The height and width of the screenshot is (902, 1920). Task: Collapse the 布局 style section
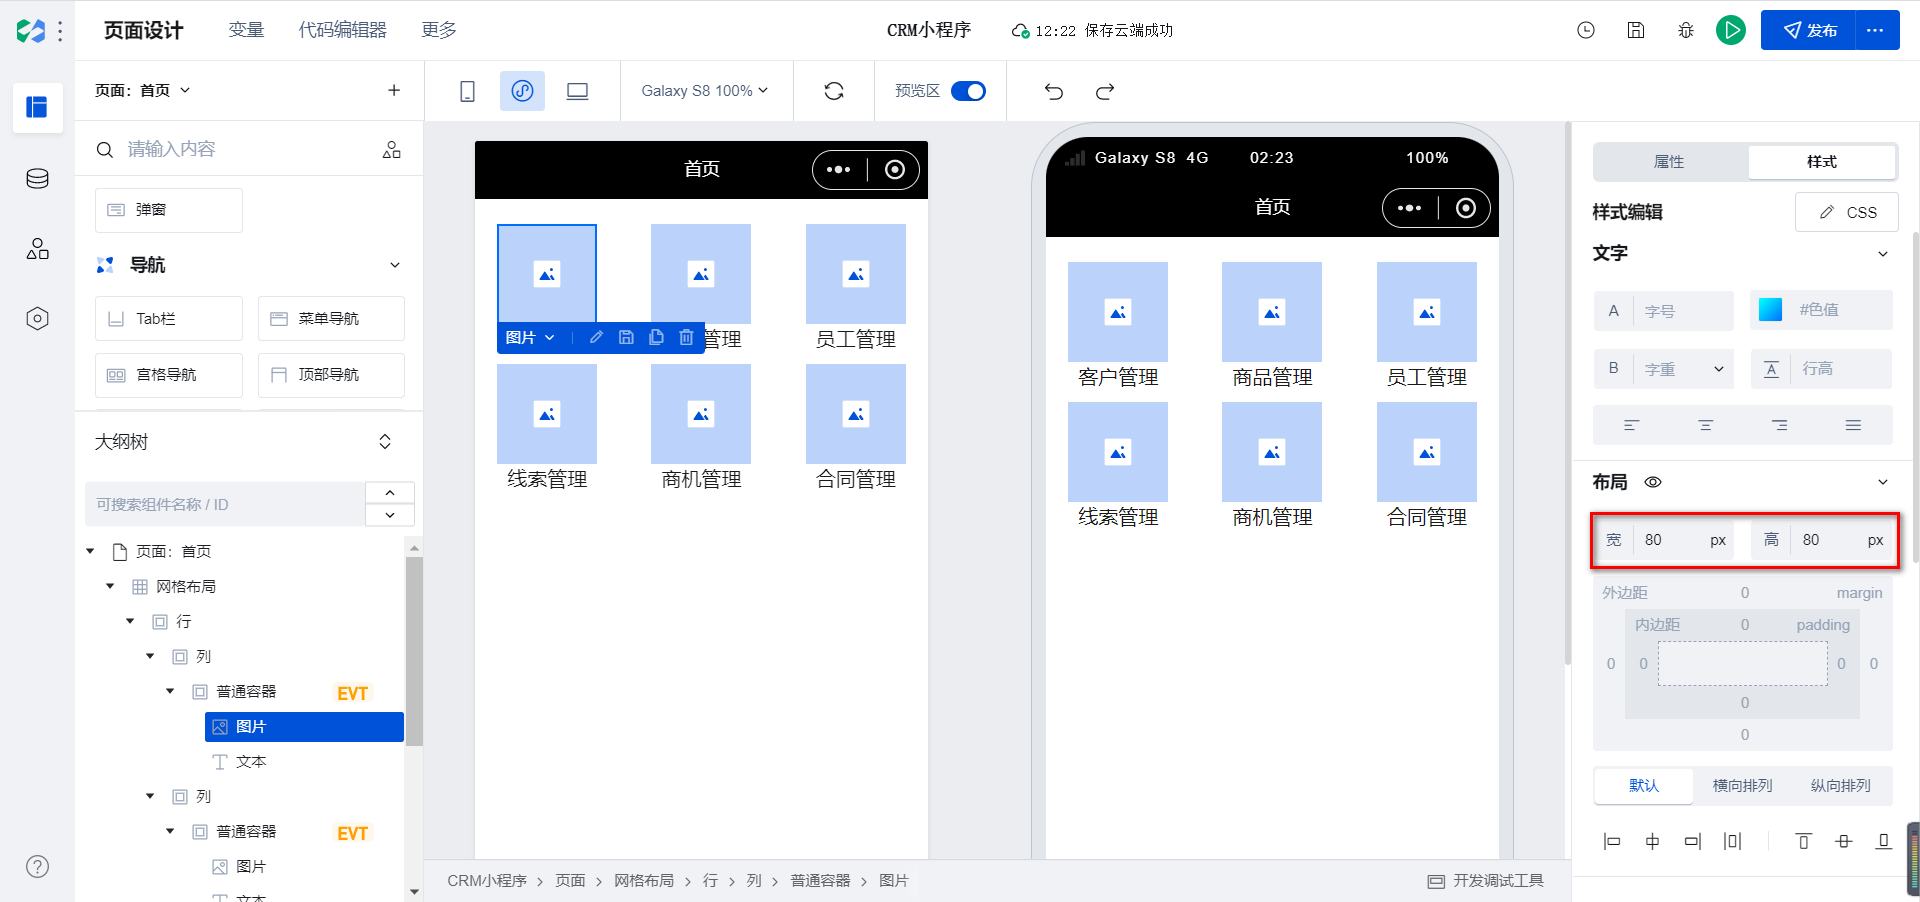point(1883,482)
